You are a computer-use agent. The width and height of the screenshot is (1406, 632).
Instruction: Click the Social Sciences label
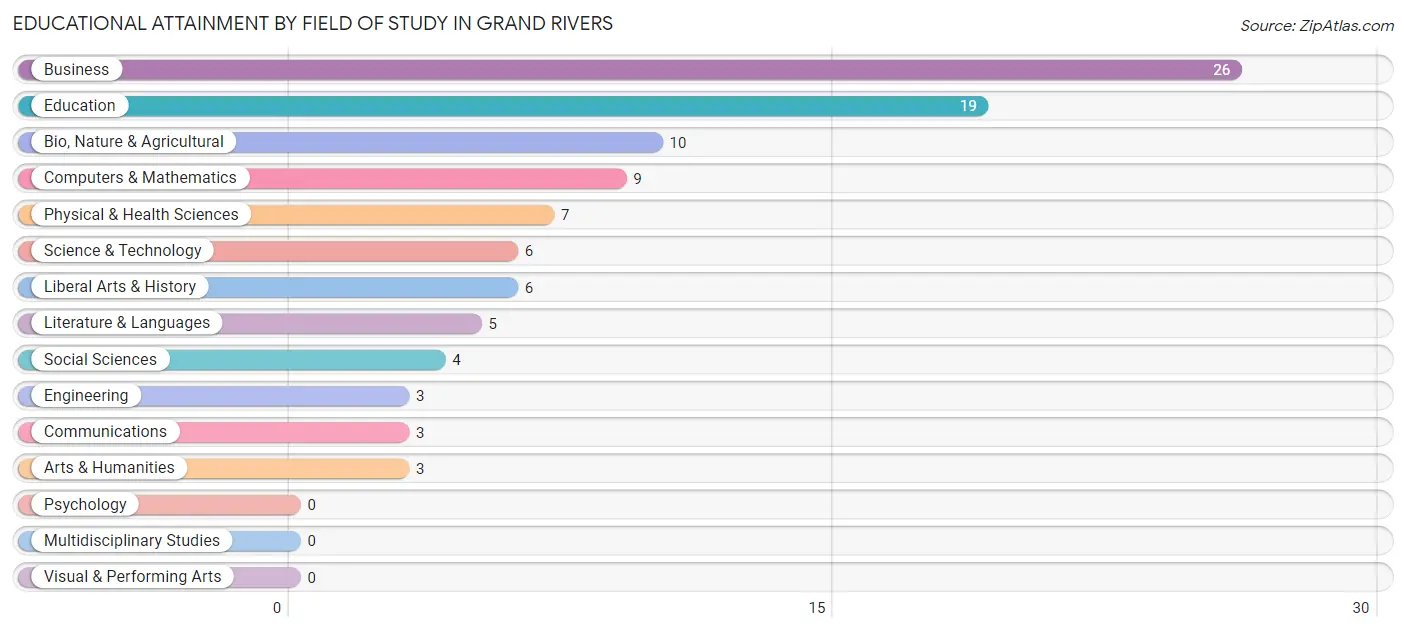[x=100, y=360]
